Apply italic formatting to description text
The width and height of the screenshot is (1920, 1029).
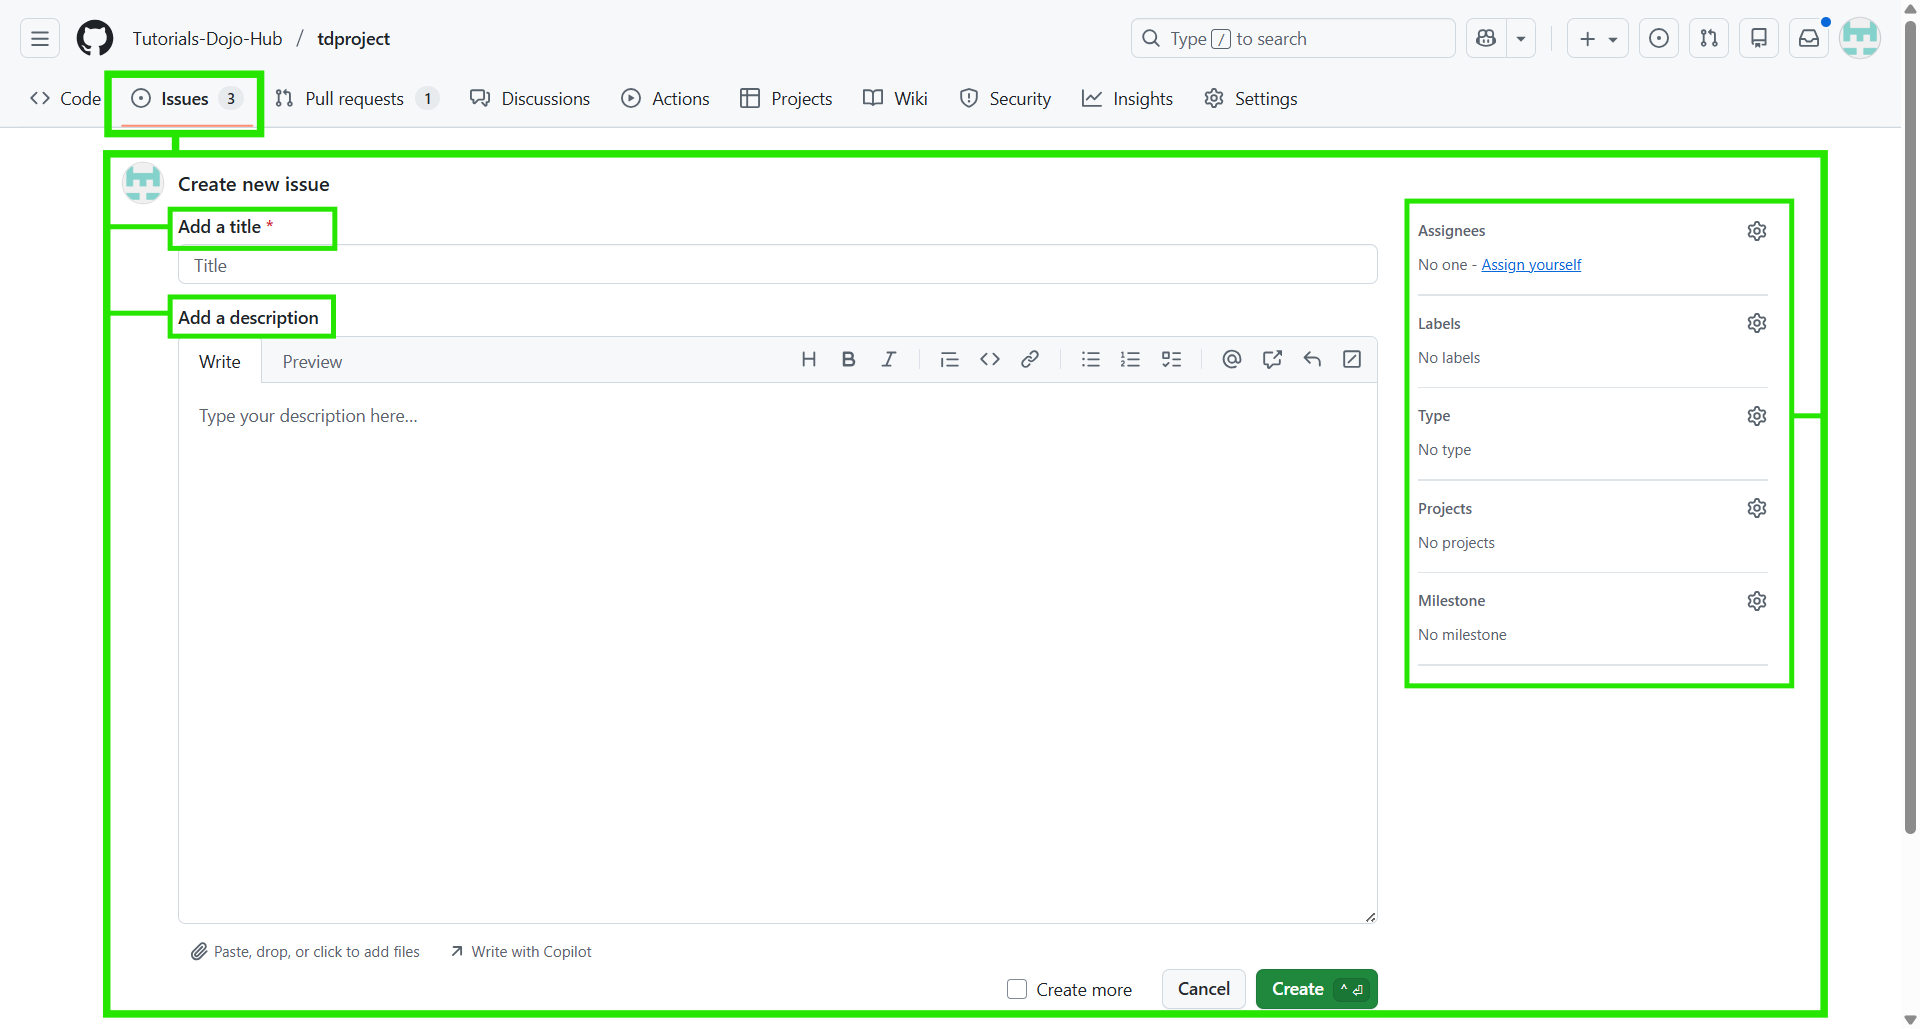point(889,359)
